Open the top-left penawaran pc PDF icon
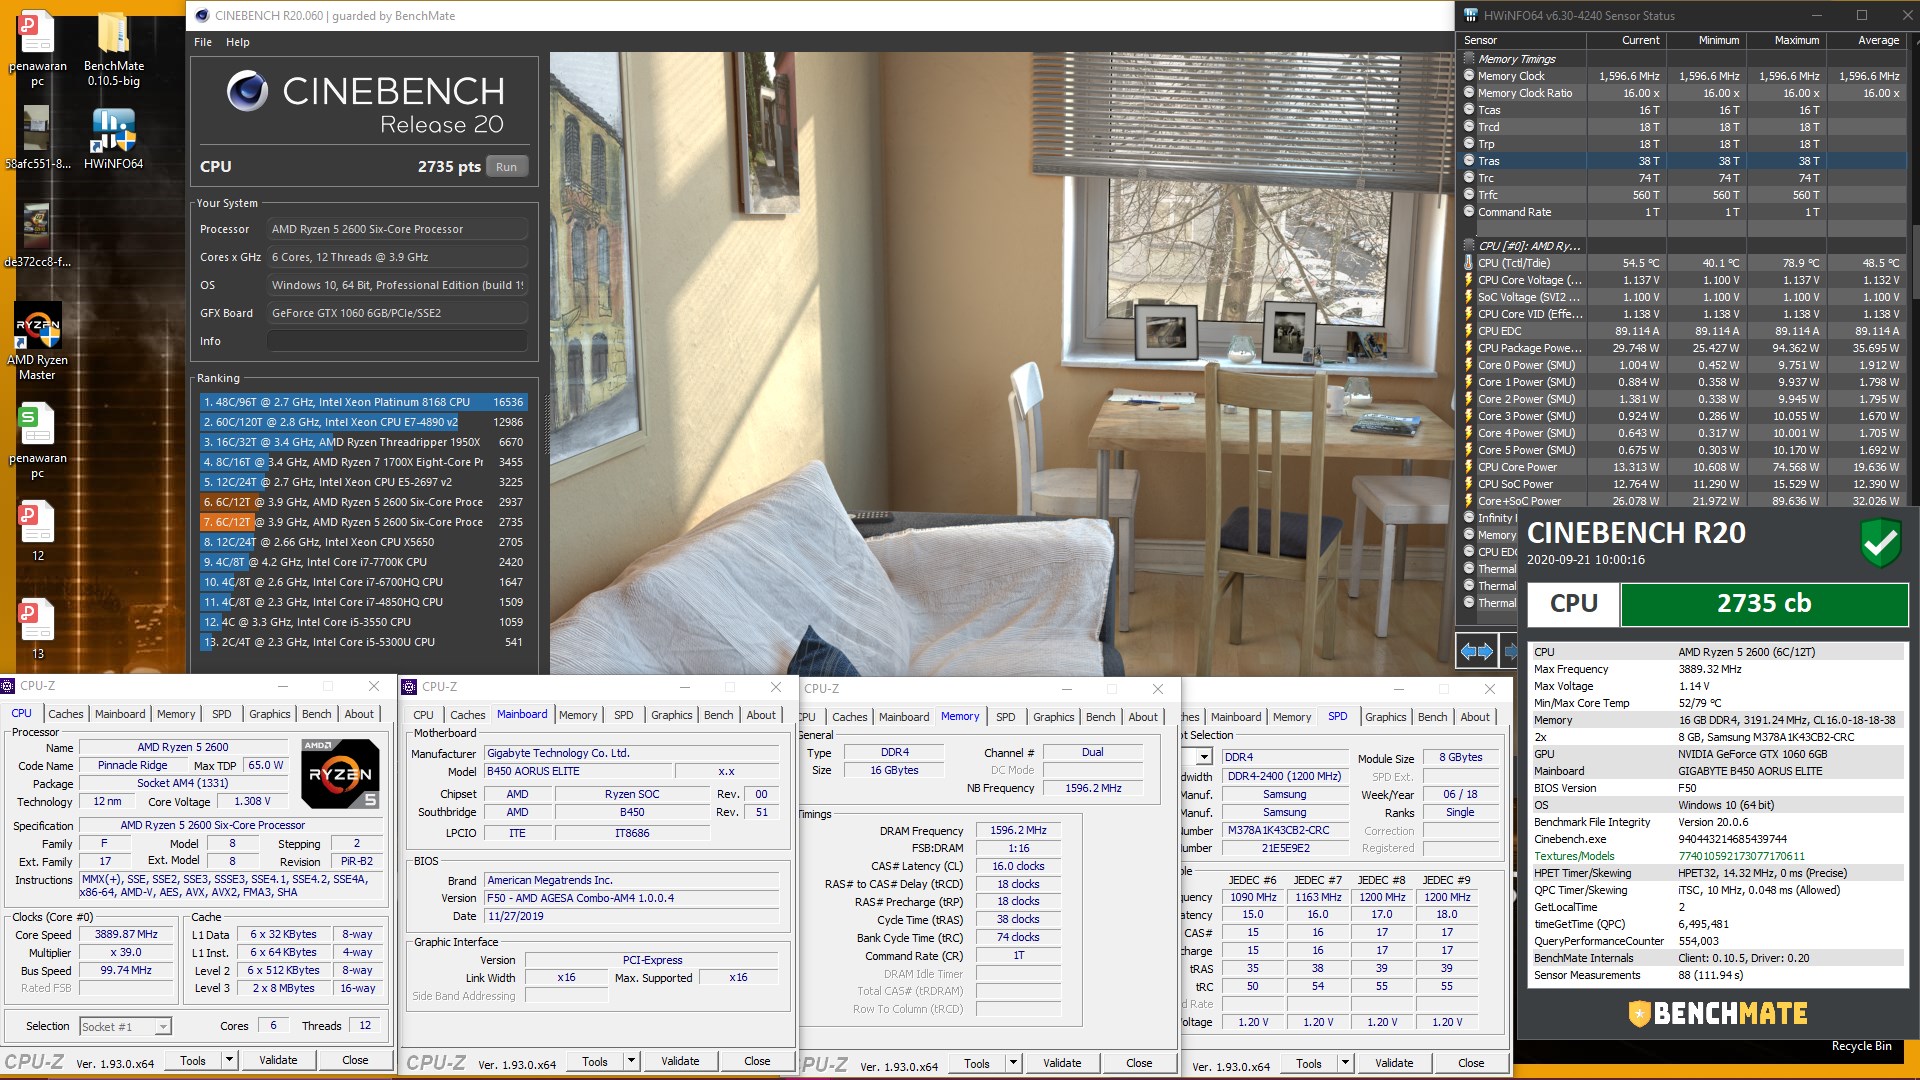The image size is (1920, 1080). coord(37,33)
